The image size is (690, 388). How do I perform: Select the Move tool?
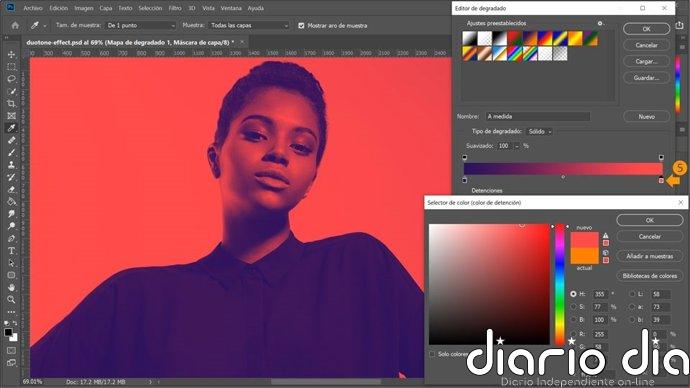(11, 55)
